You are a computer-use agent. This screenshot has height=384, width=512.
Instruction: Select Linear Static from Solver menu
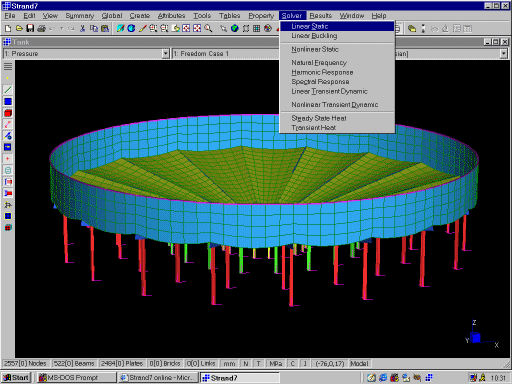(337, 26)
